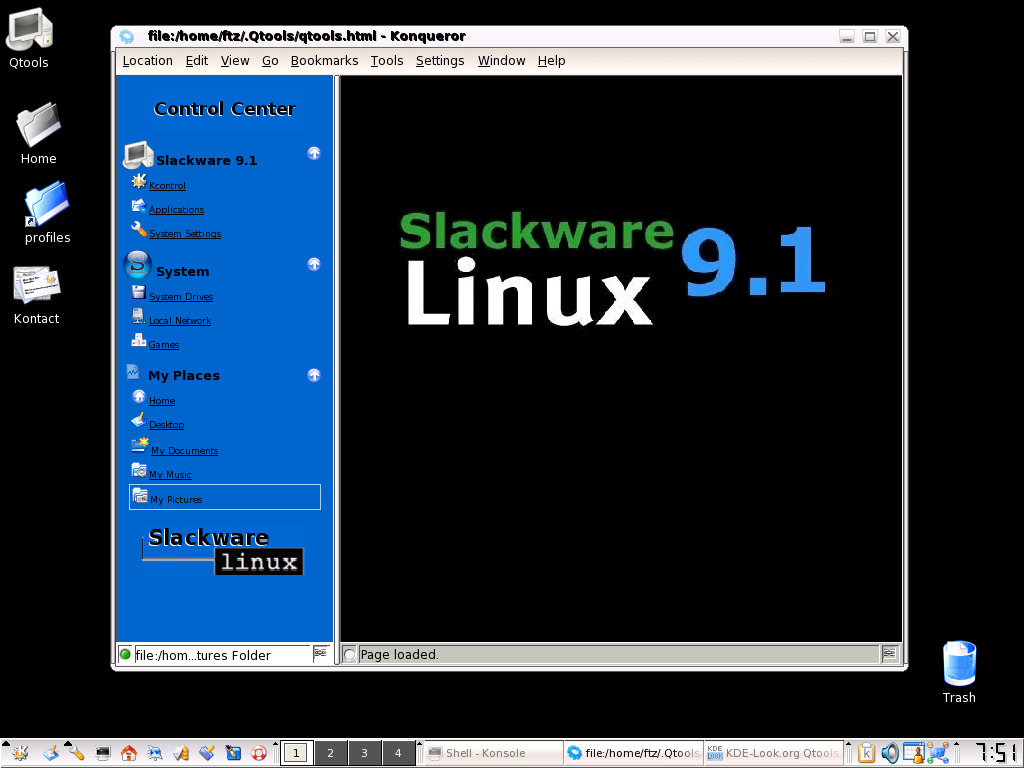
Task: Follow the Applications link
Action: [176, 210]
